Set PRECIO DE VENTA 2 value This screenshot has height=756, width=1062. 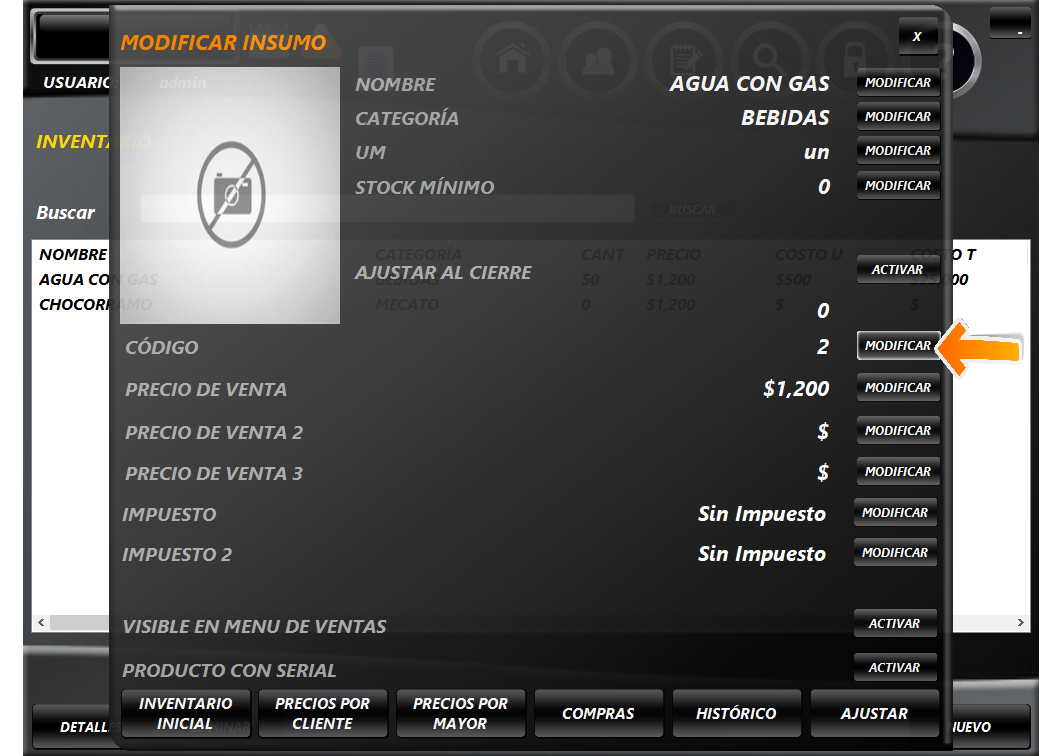click(x=897, y=431)
